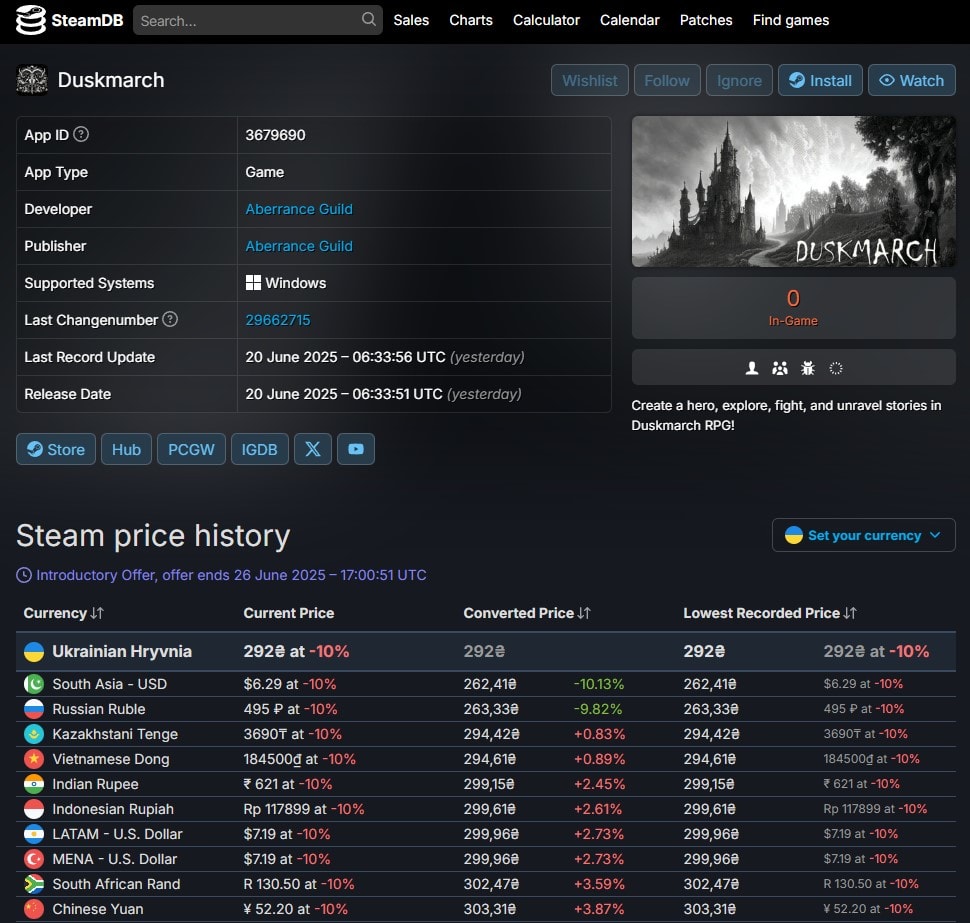This screenshot has width=970, height=923.
Task: Click the MENA - U.S. Dollar flag icon
Action: tap(34, 859)
